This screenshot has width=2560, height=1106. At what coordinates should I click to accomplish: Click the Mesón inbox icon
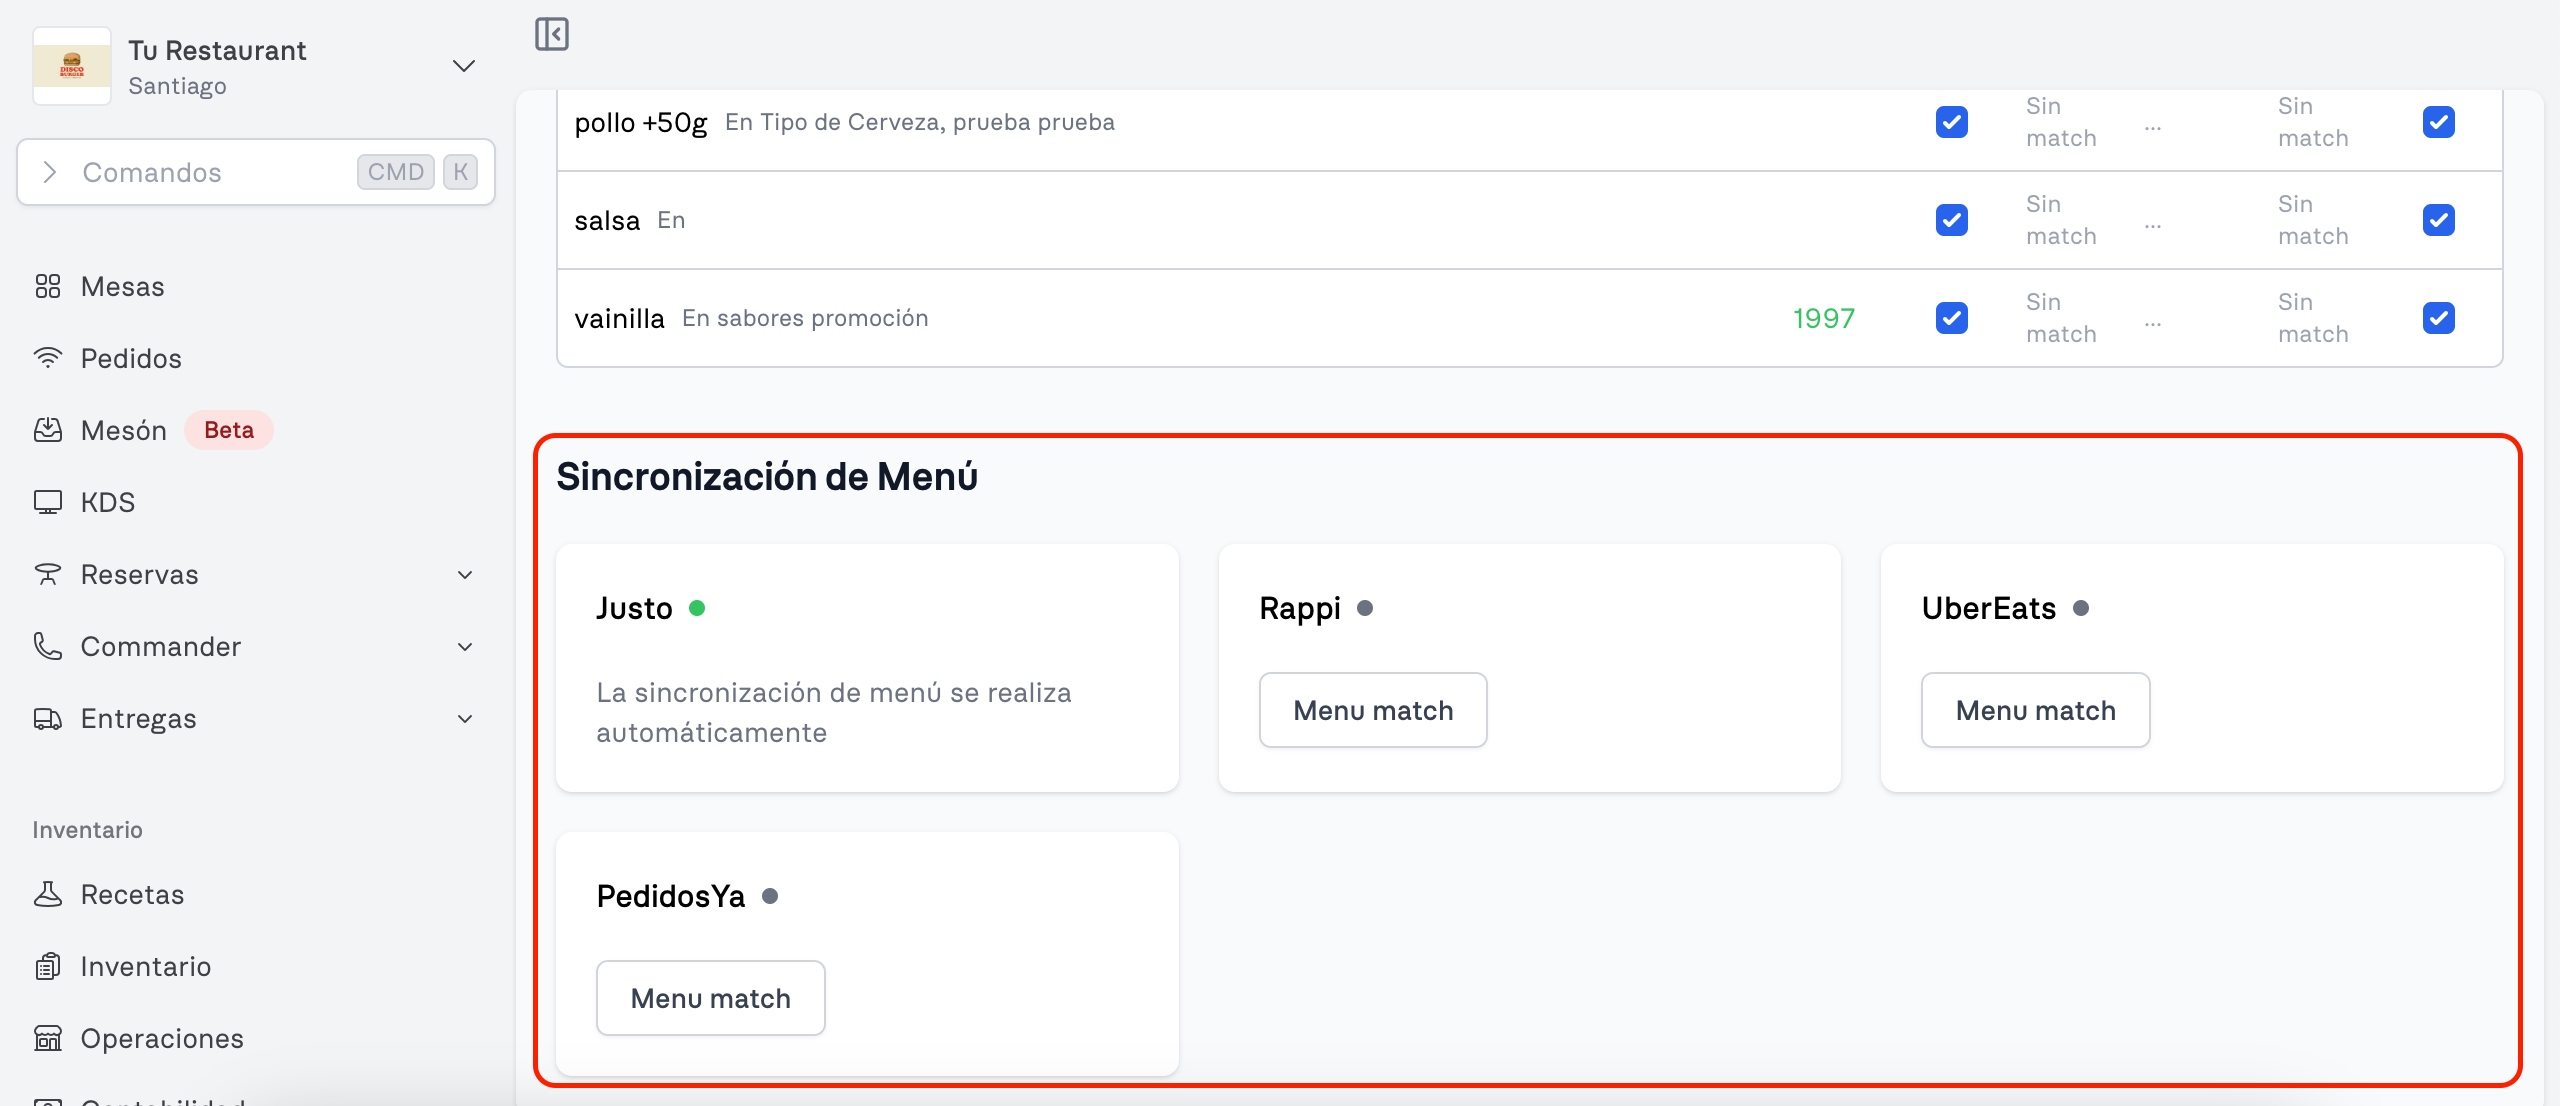click(x=48, y=430)
